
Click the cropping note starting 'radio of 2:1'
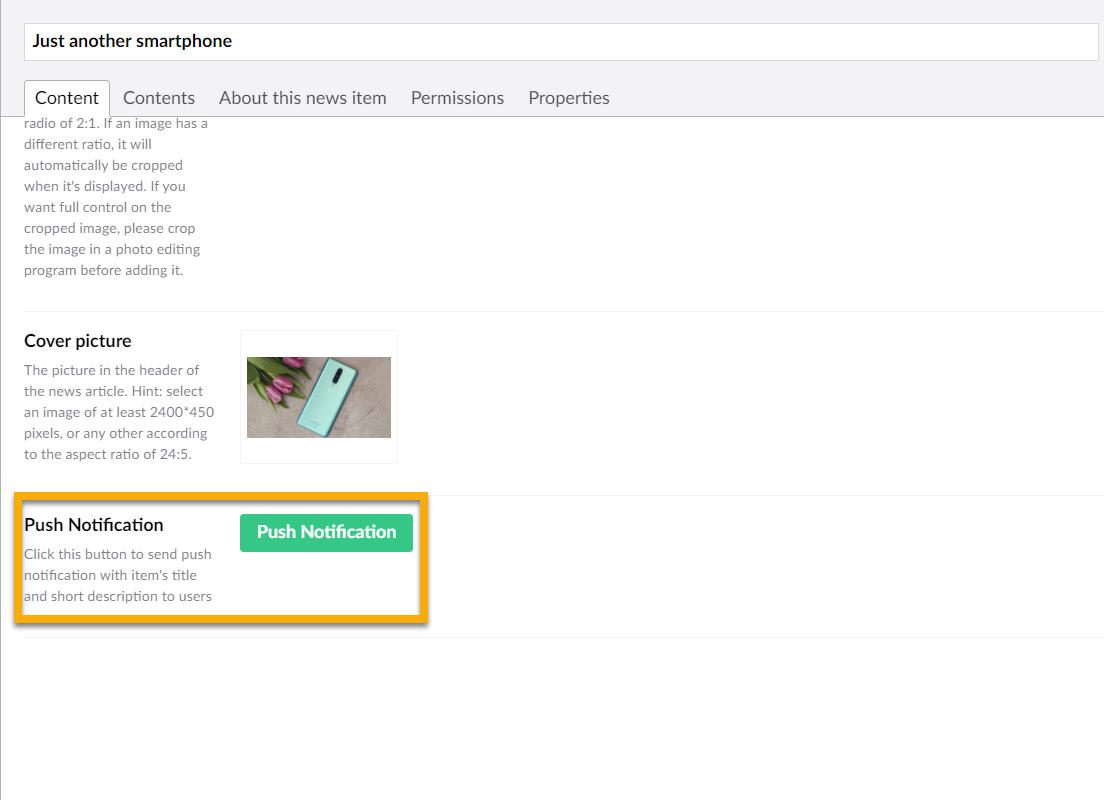[115, 196]
